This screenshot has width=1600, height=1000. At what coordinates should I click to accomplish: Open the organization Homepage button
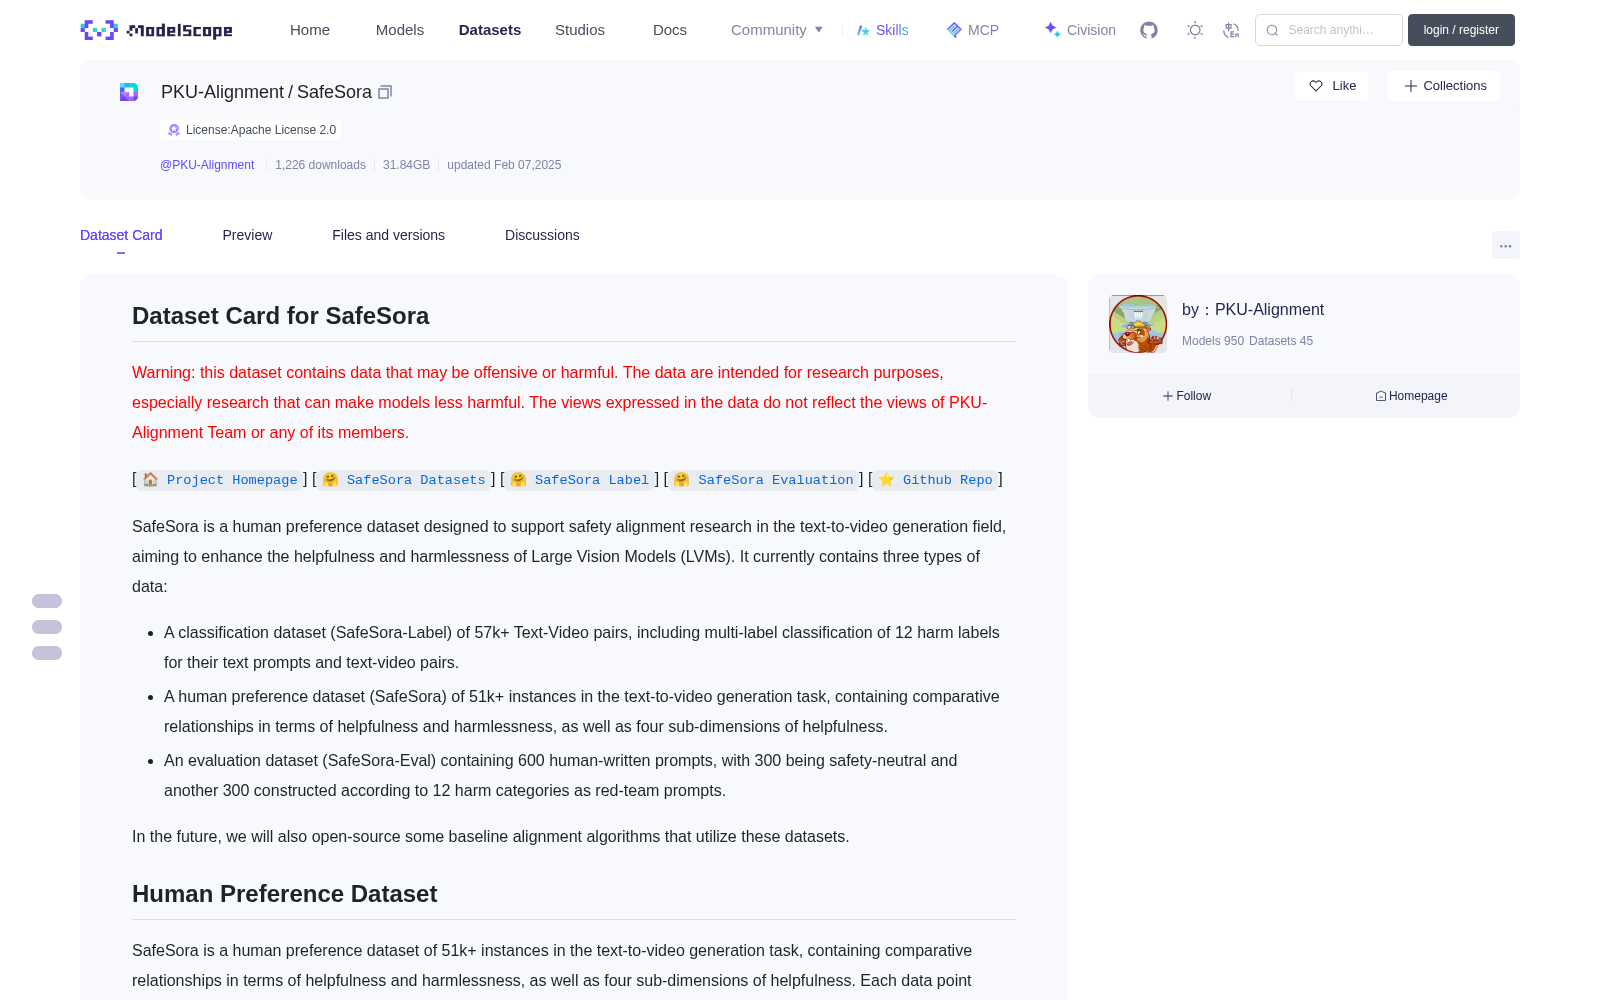1411,396
